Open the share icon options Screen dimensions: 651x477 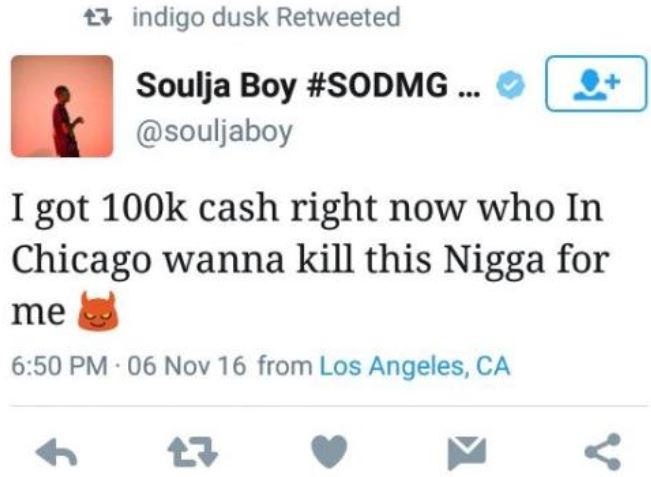pyautogui.click(x=603, y=452)
